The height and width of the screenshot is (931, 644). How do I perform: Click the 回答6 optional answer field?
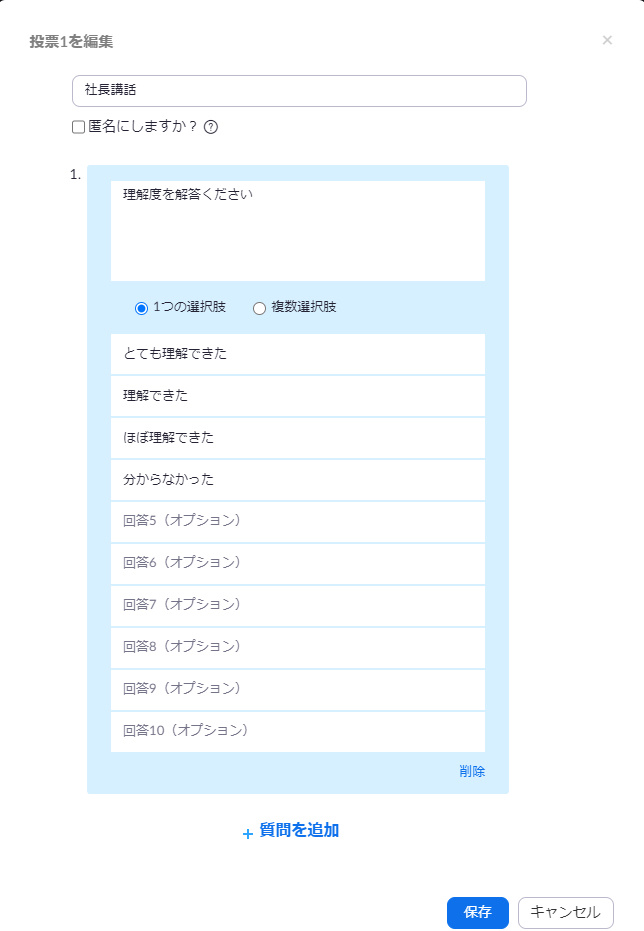297,564
